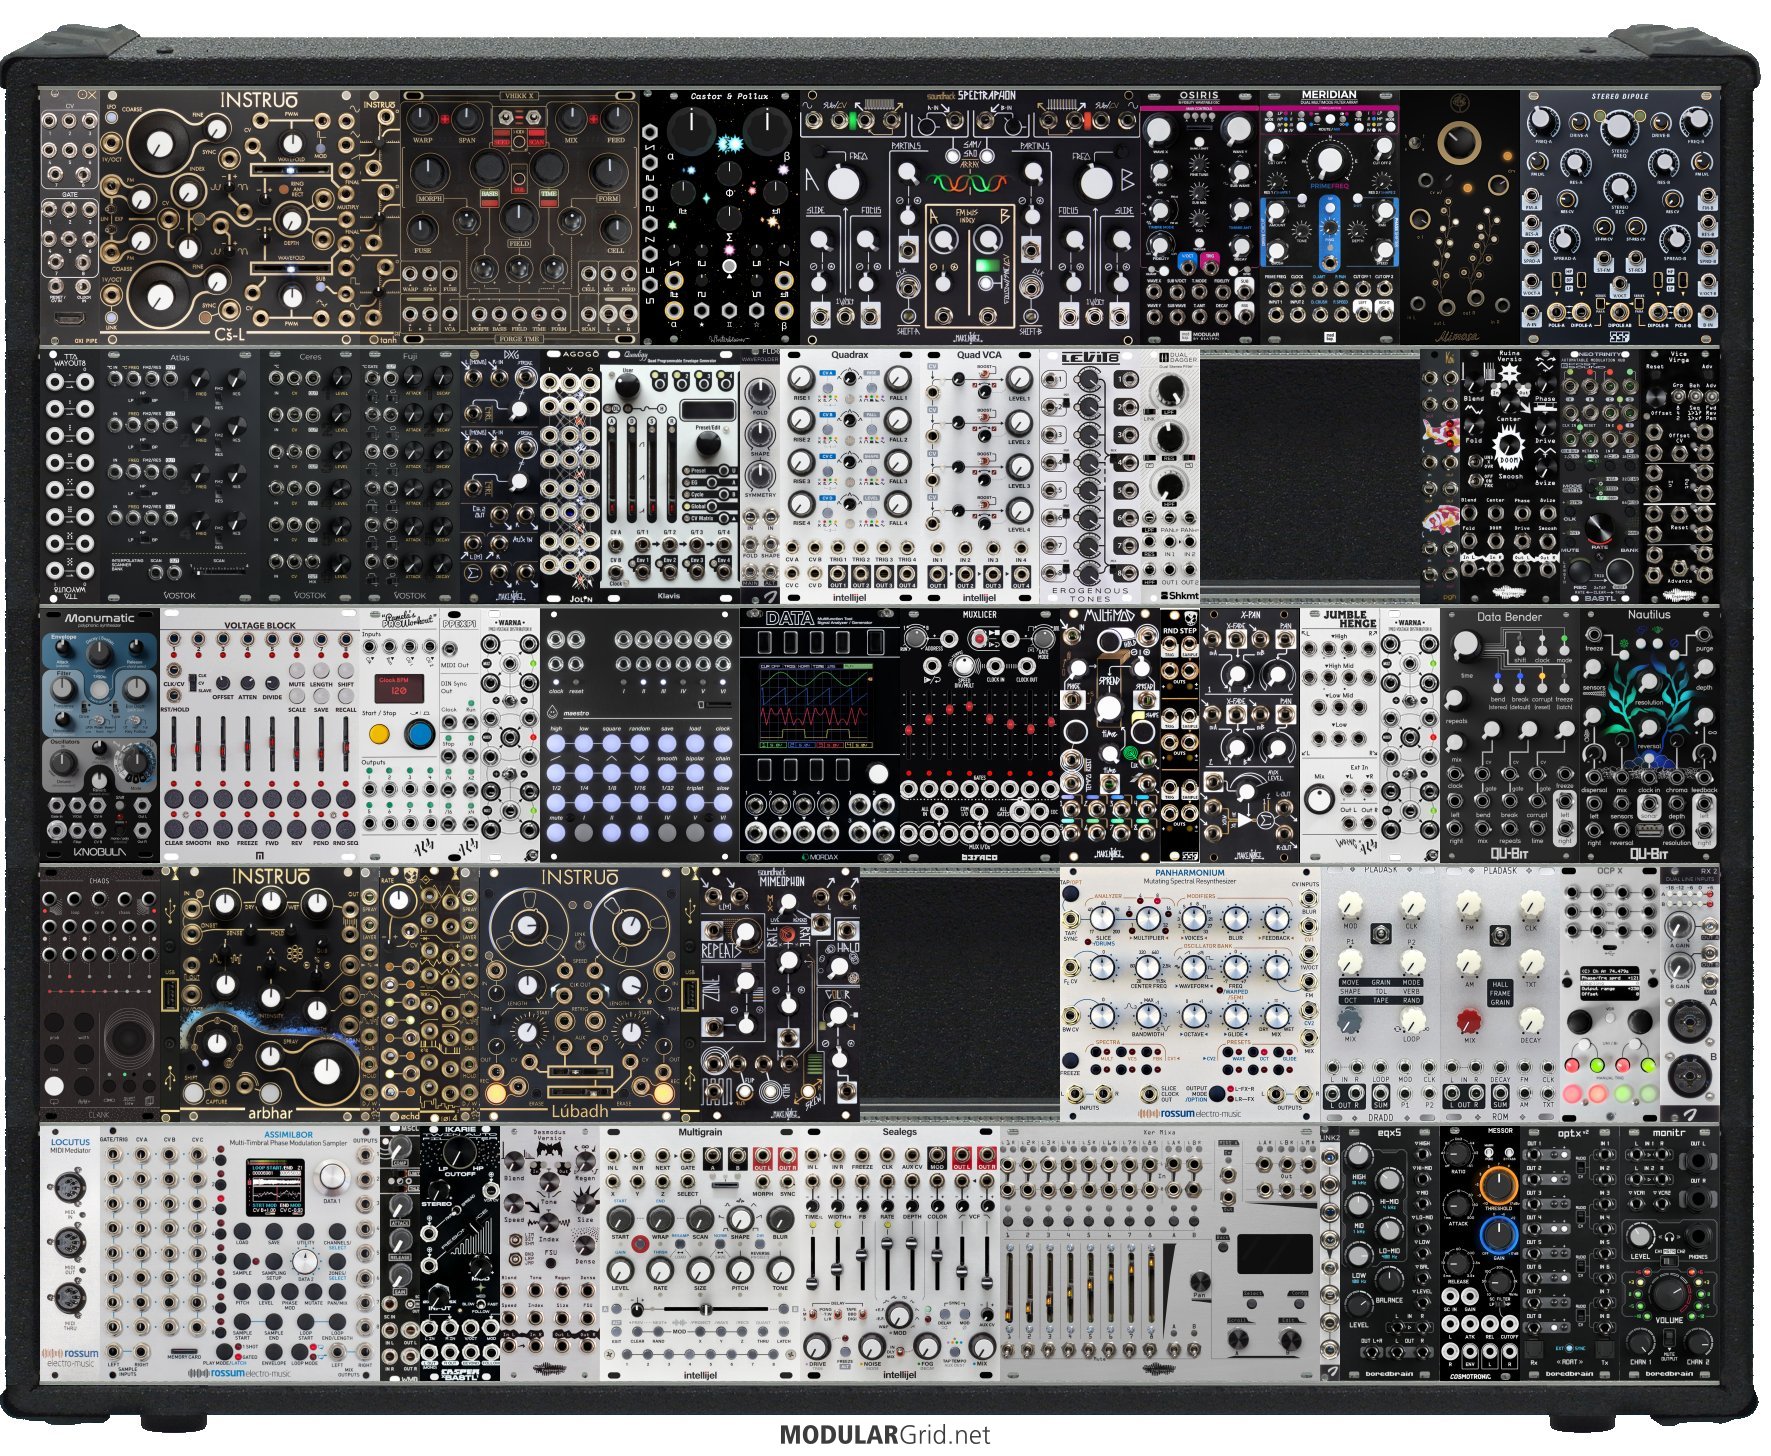The width and height of the screenshot is (1771, 1456).
Task: Click the red MIX knob on Pladask ROM
Action: (1469, 1020)
